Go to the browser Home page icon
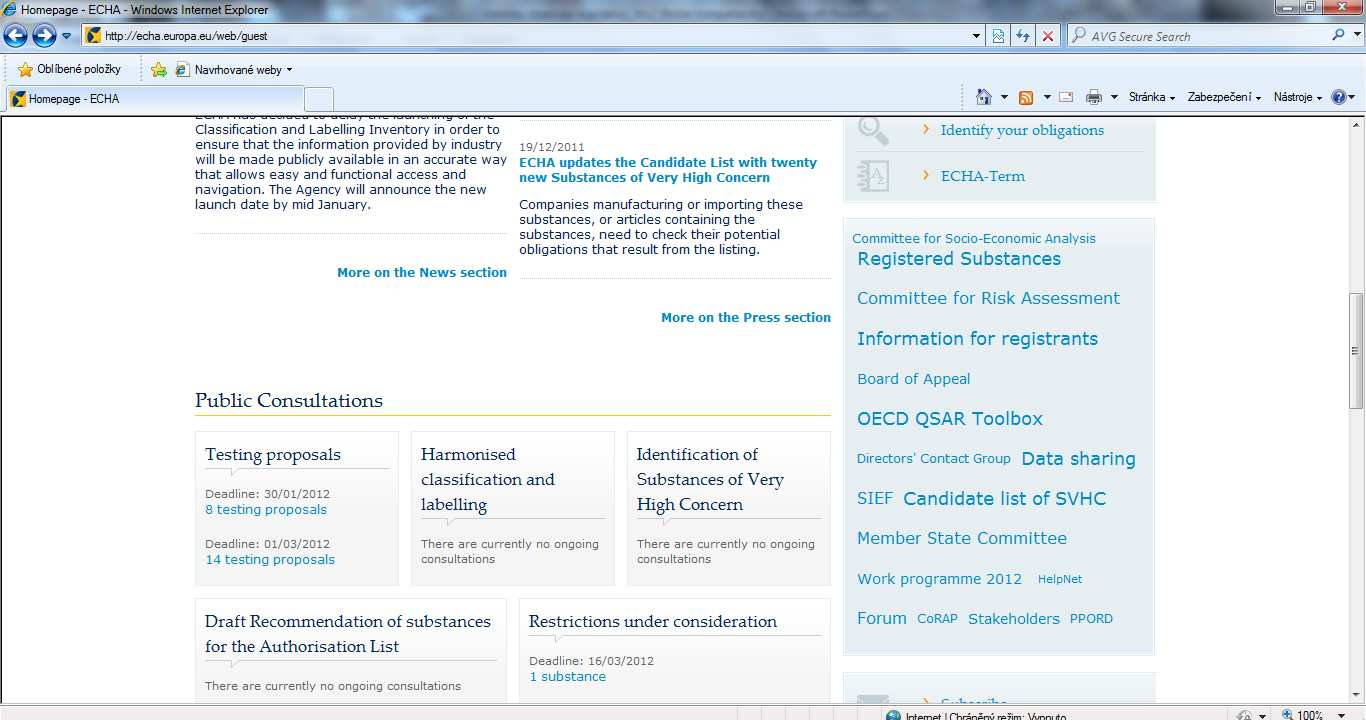This screenshot has height=720, width=1366. point(984,97)
